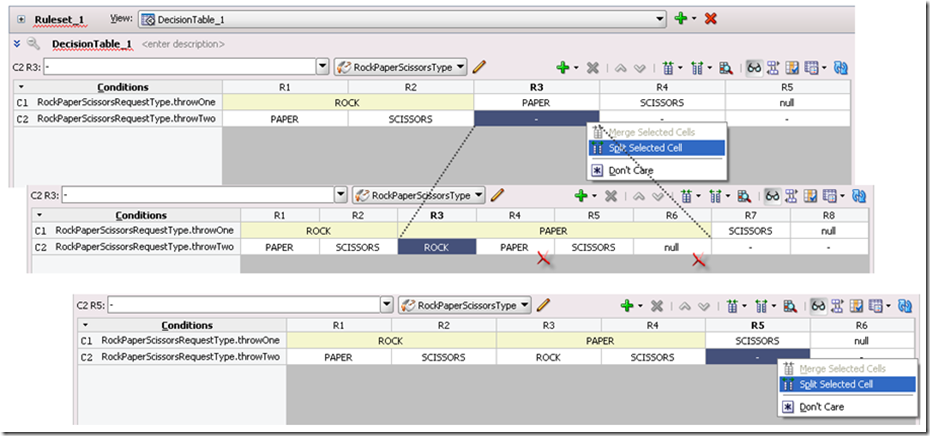Choose Split Selected Cell in five-rule table menu
Viewport: 930px width, 436px height.
657,148
